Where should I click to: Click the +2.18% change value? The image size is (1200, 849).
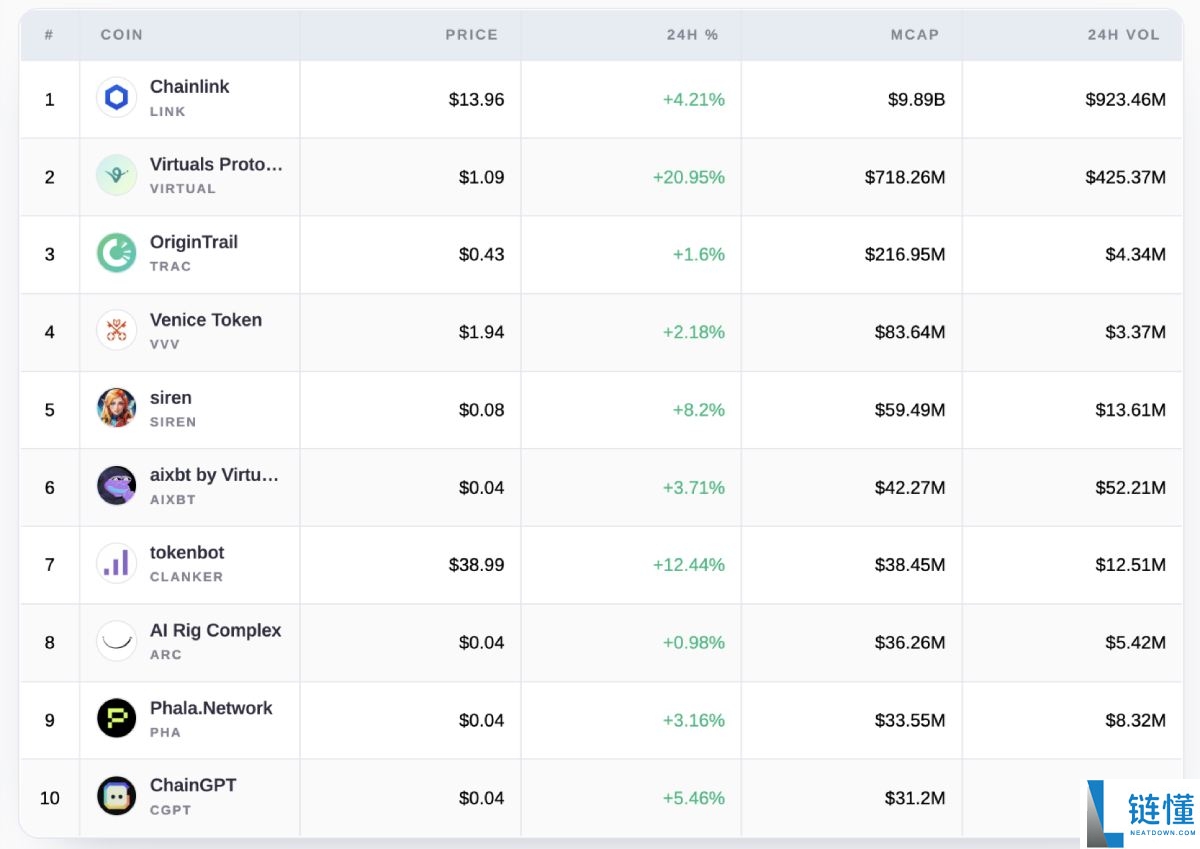[x=694, y=332]
